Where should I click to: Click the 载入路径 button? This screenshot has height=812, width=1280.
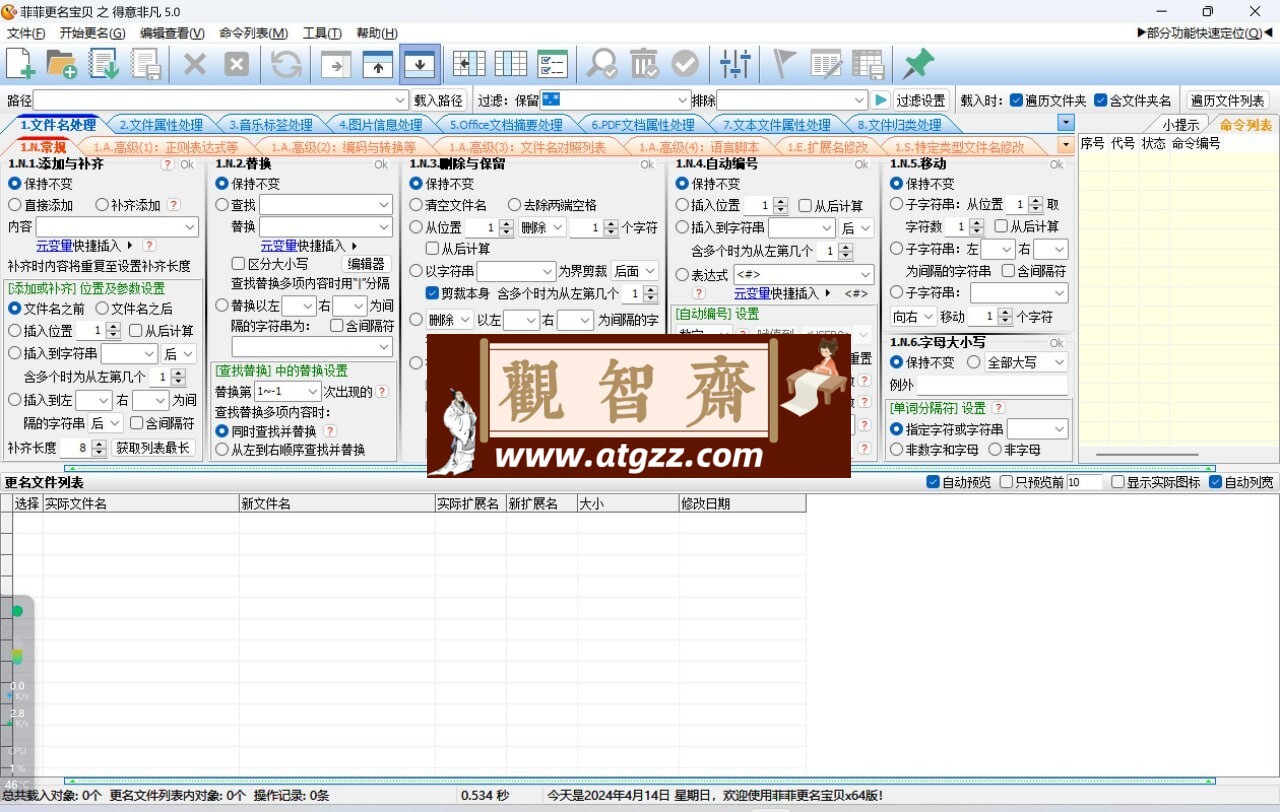coord(438,100)
